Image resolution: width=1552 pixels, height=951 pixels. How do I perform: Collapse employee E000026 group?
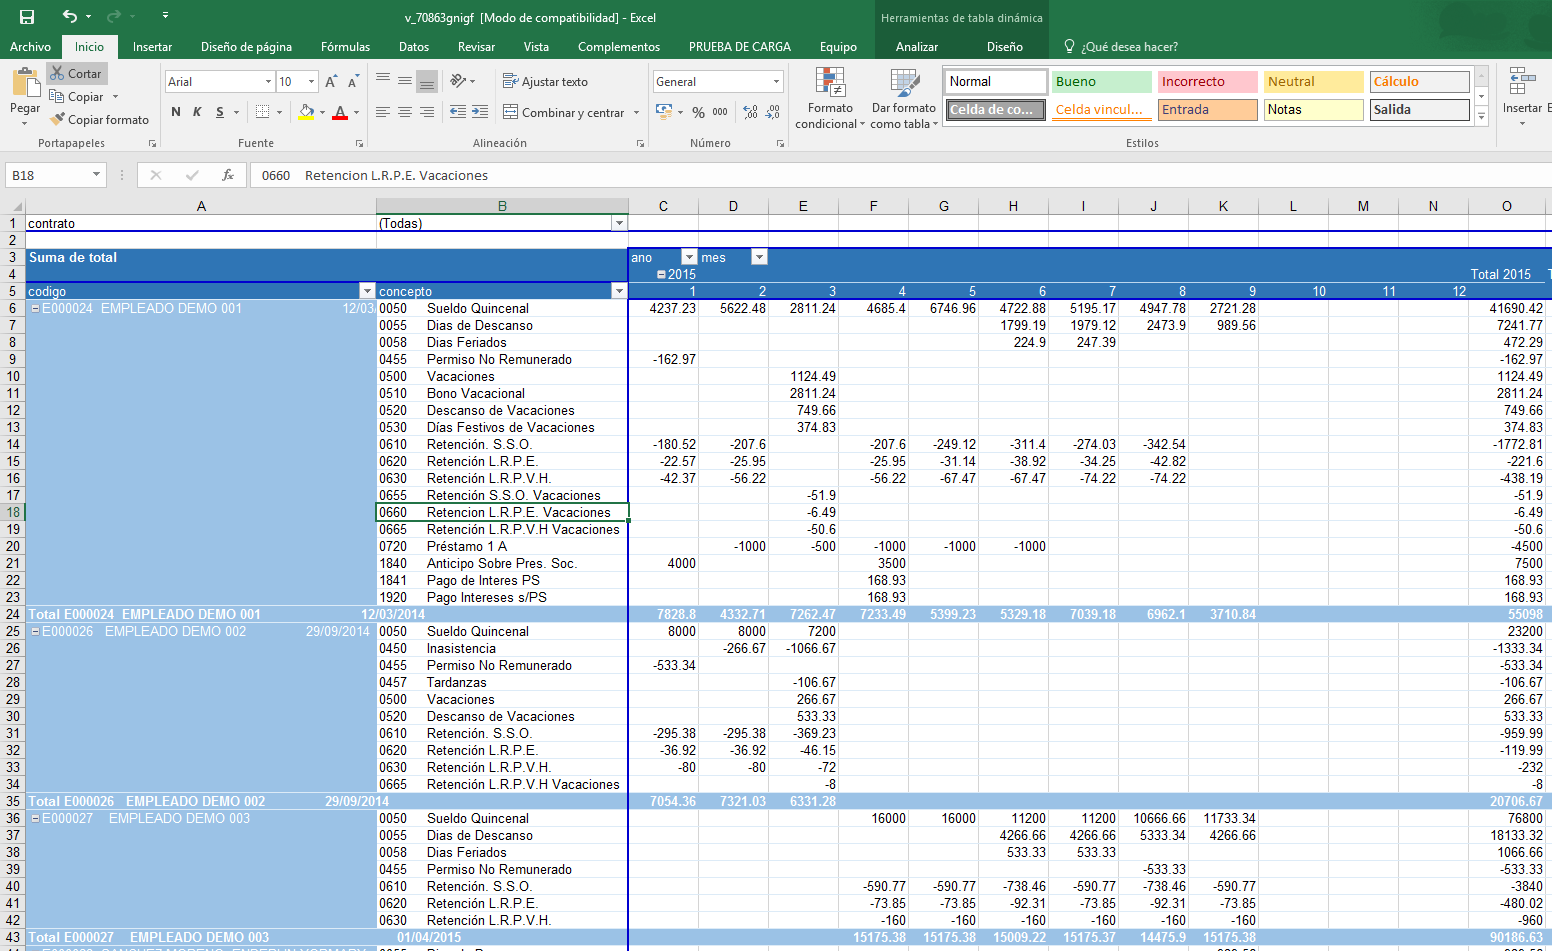coord(35,631)
